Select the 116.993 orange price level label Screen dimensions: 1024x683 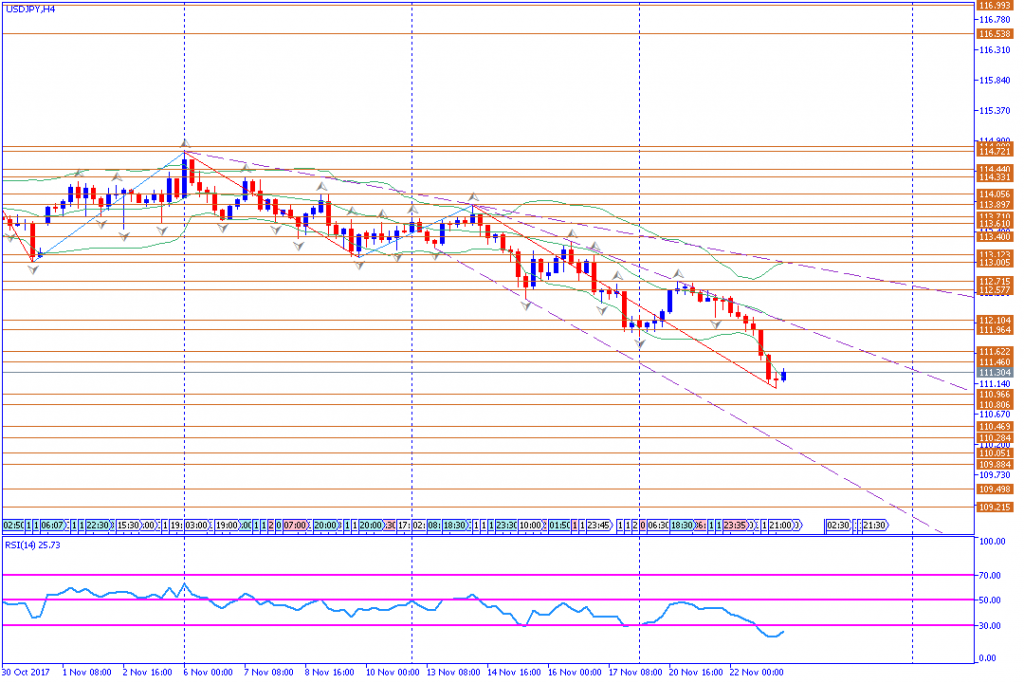point(992,5)
